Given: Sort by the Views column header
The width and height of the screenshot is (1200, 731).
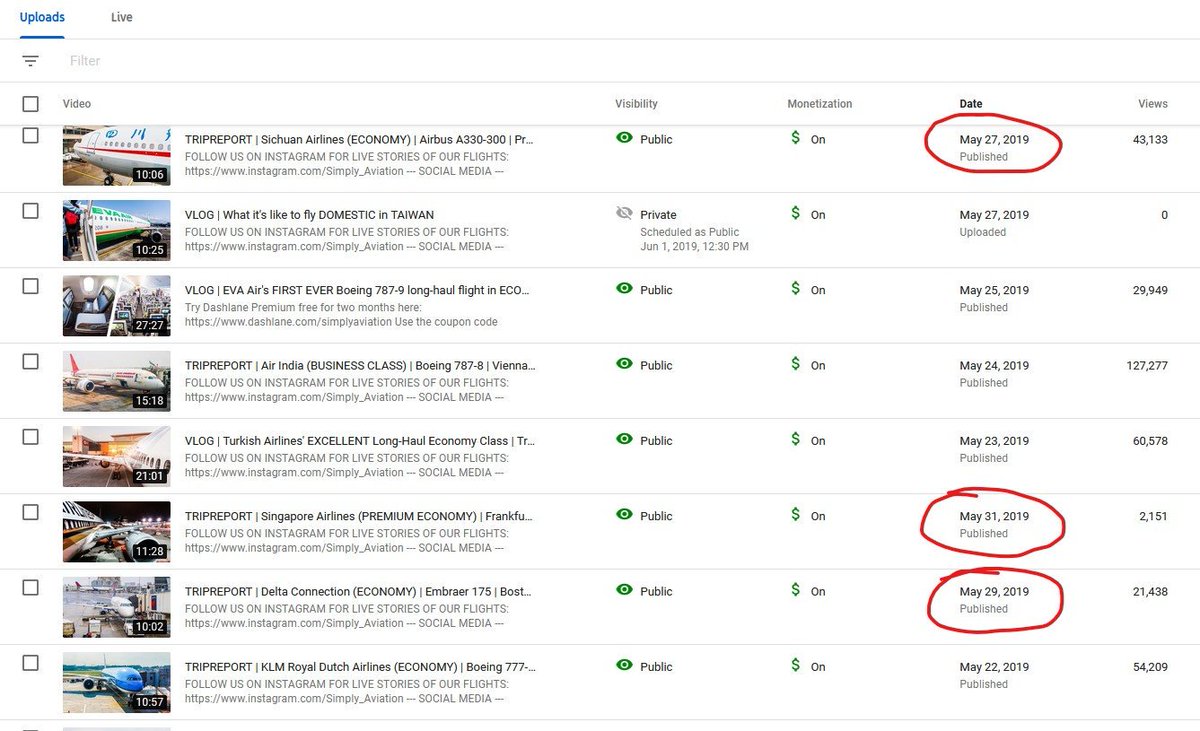Looking at the screenshot, I should (1153, 104).
